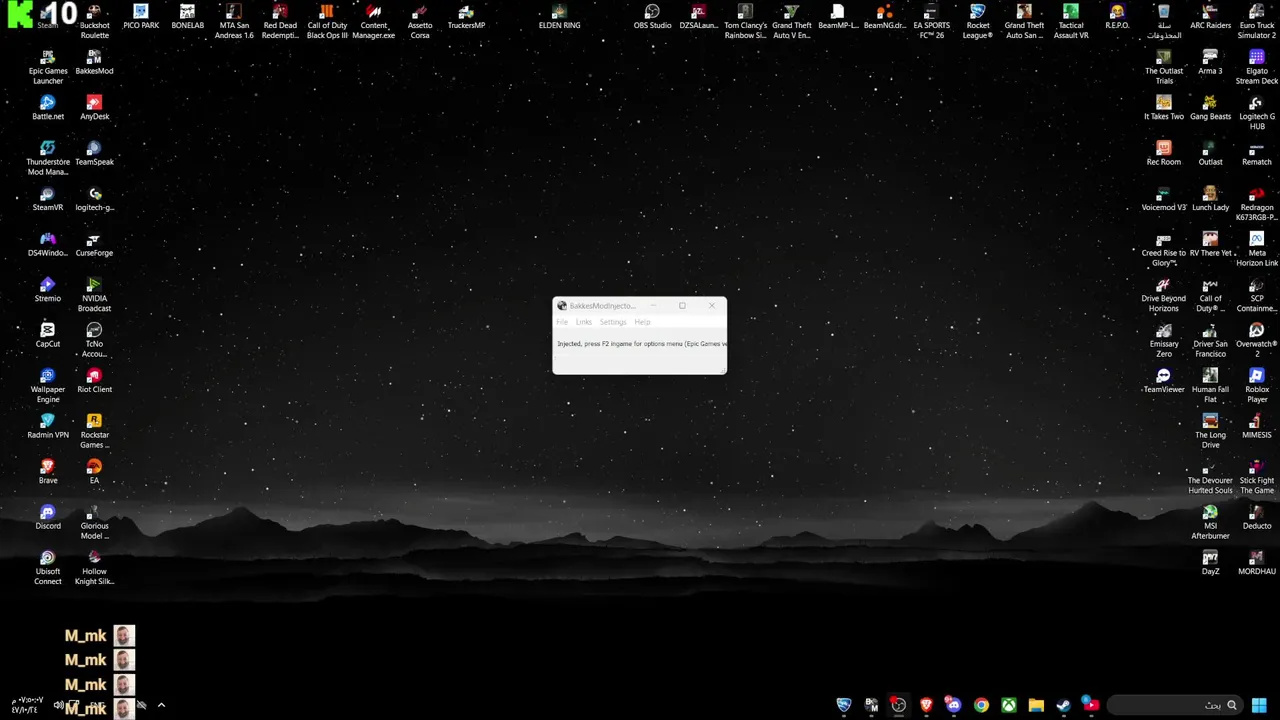Select the Grand Theft Auto San Andreas icon
This screenshot has height=720, width=1280.
1024,23
